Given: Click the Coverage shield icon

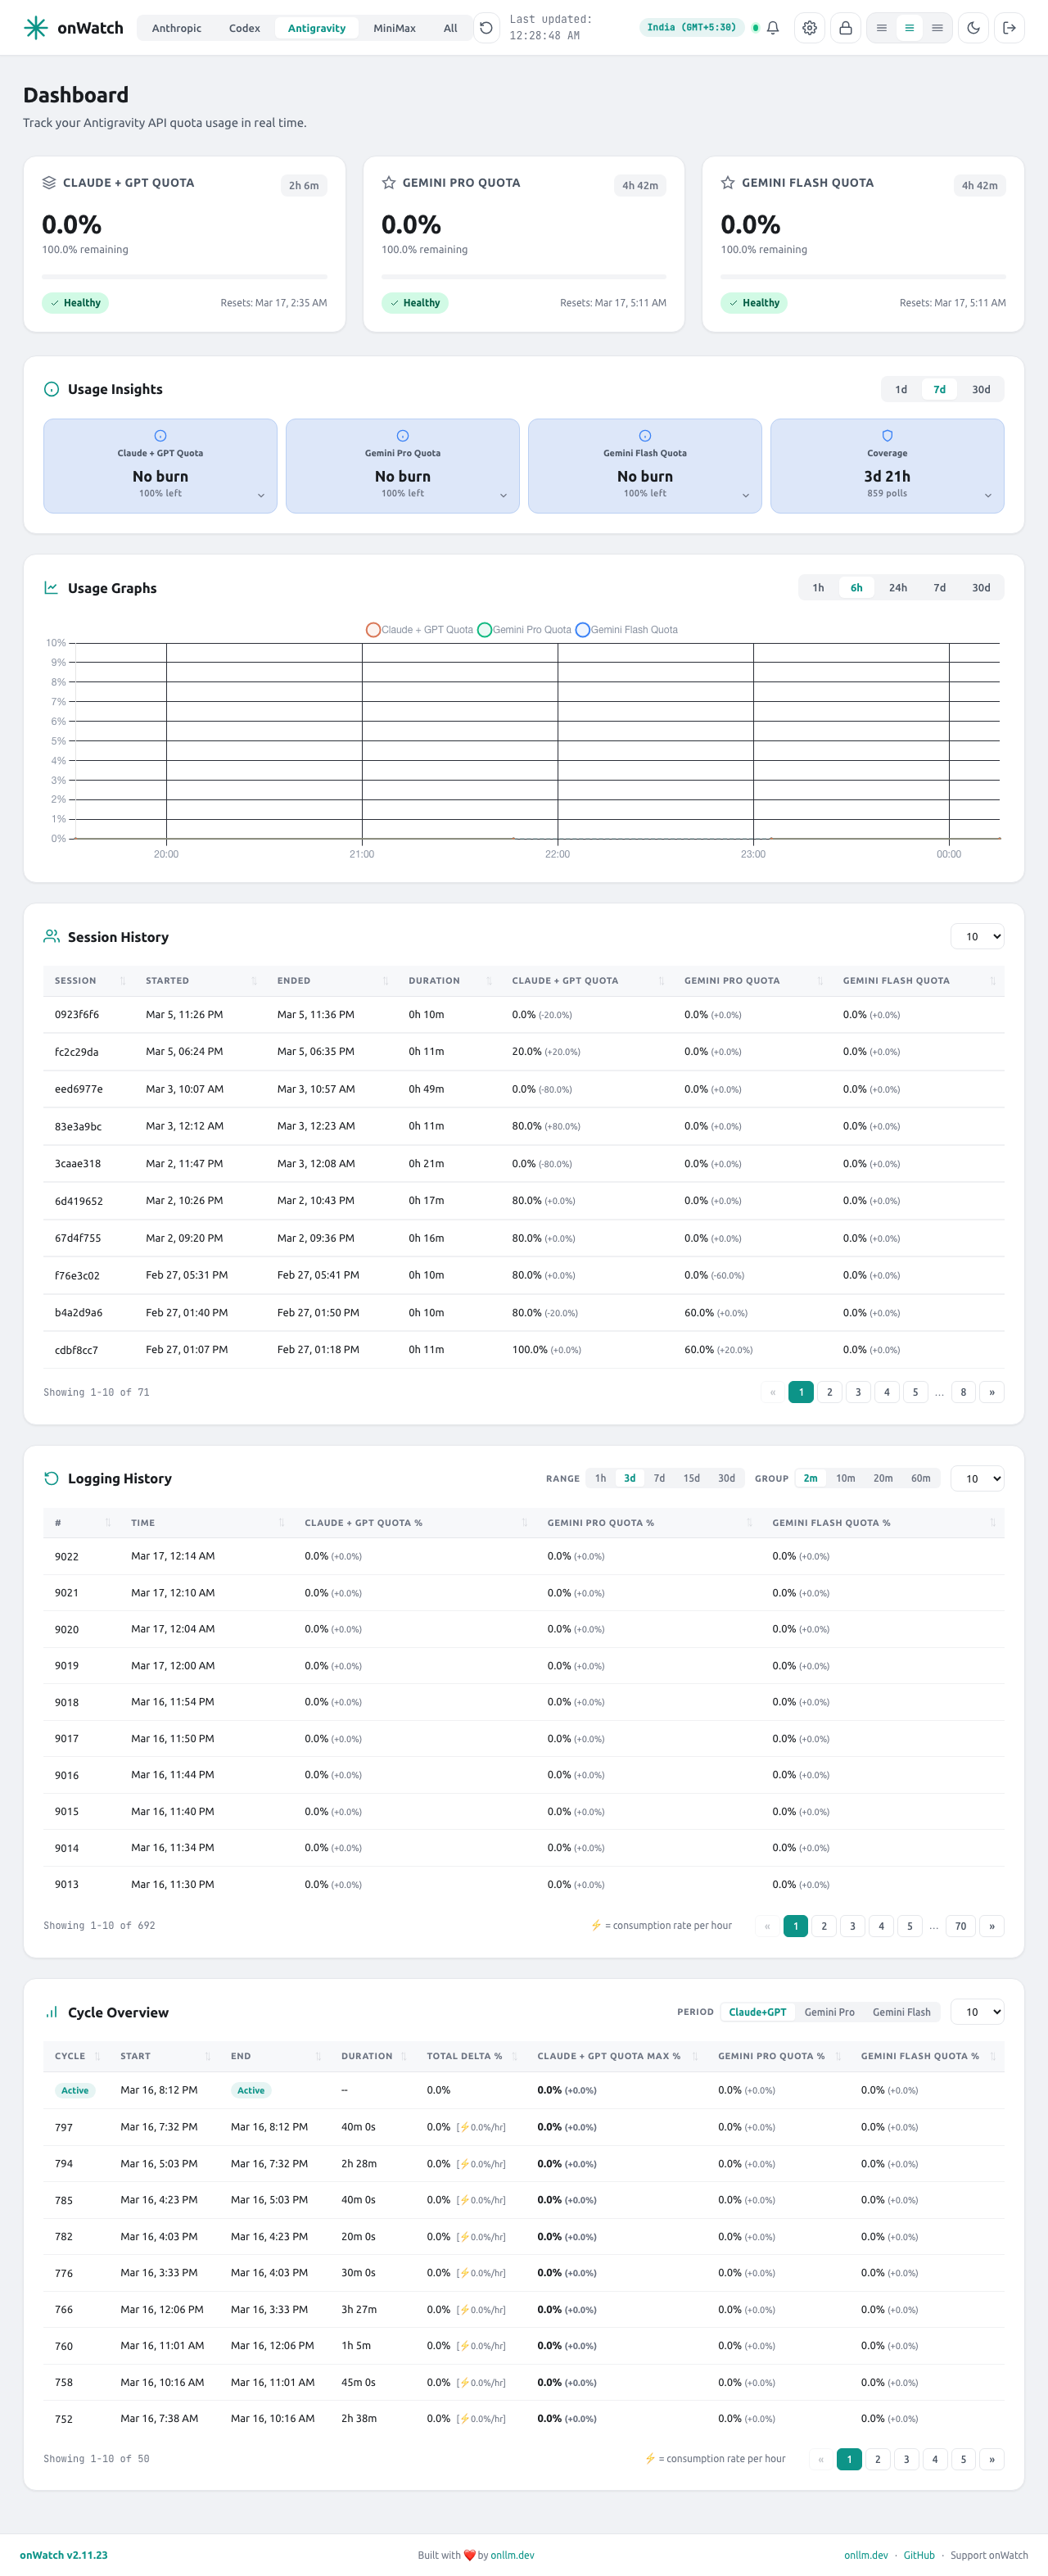Looking at the screenshot, I should 887,436.
